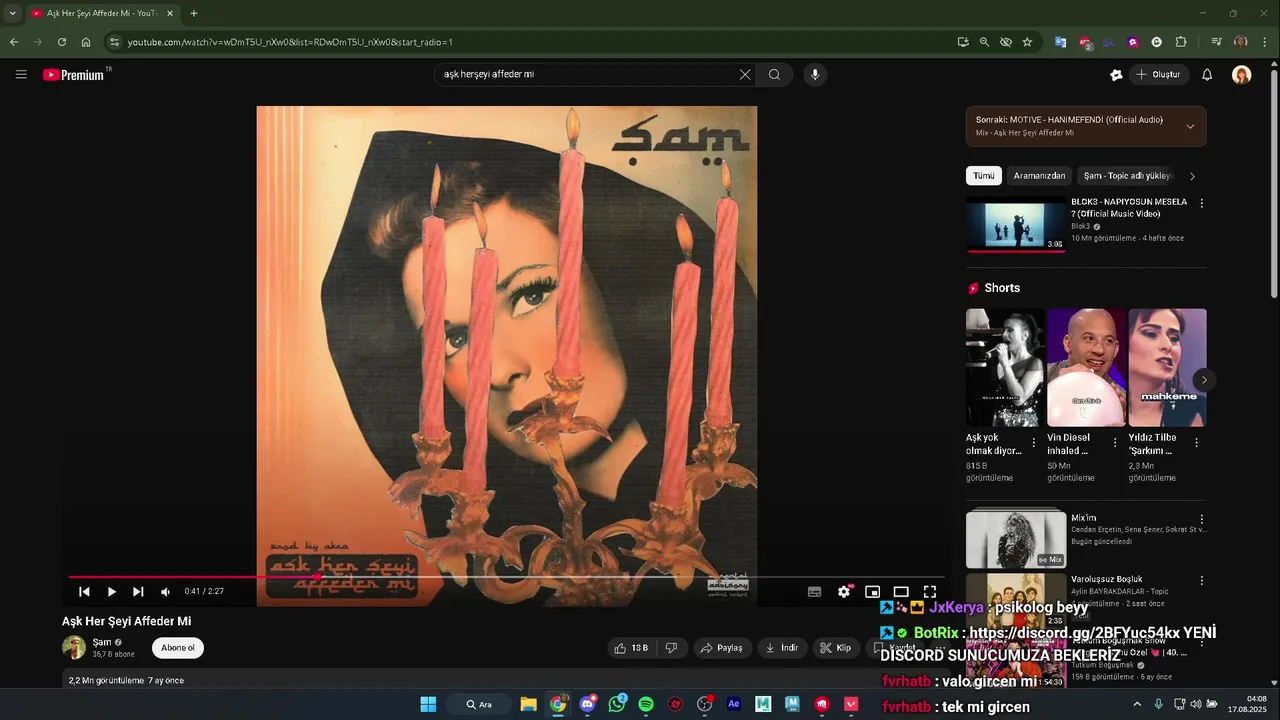
Task: Open Şam channel avatar
Action: click(74, 648)
